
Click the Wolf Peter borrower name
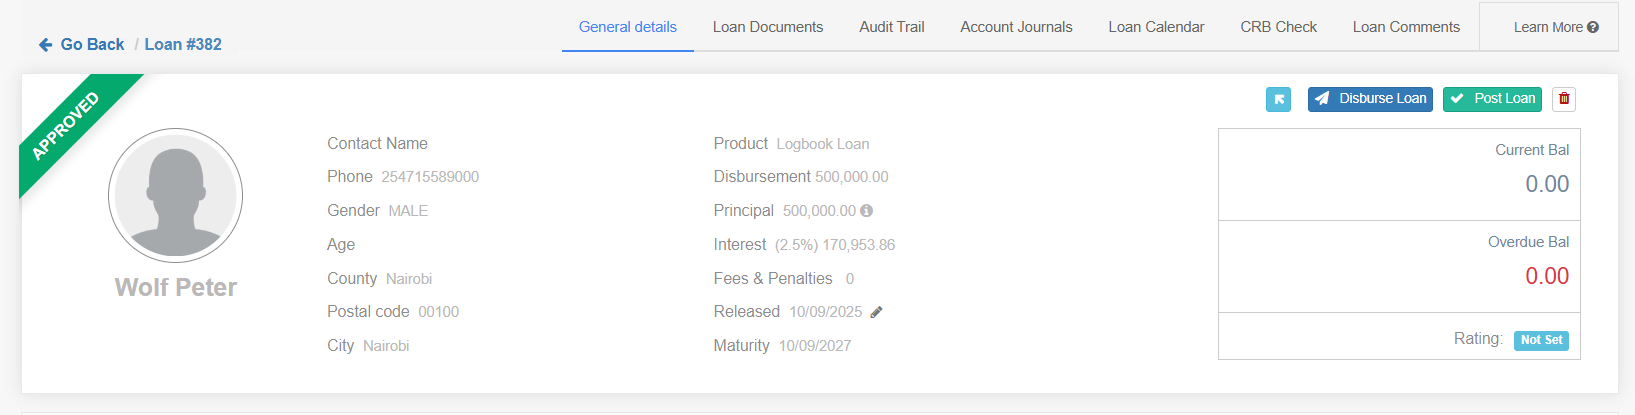pyautogui.click(x=176, y=288)
